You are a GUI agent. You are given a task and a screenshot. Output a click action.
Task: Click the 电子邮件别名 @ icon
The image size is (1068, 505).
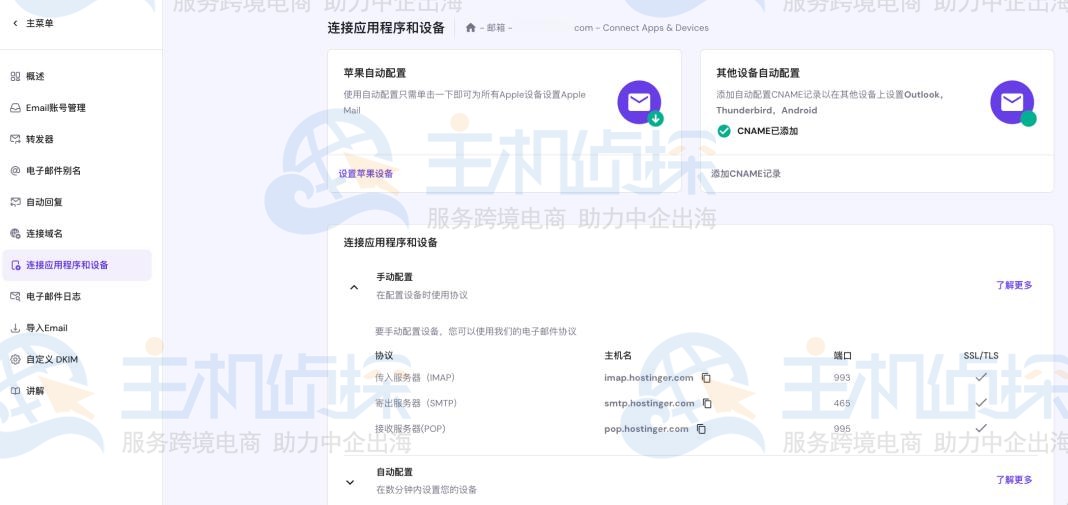(15, 170)
